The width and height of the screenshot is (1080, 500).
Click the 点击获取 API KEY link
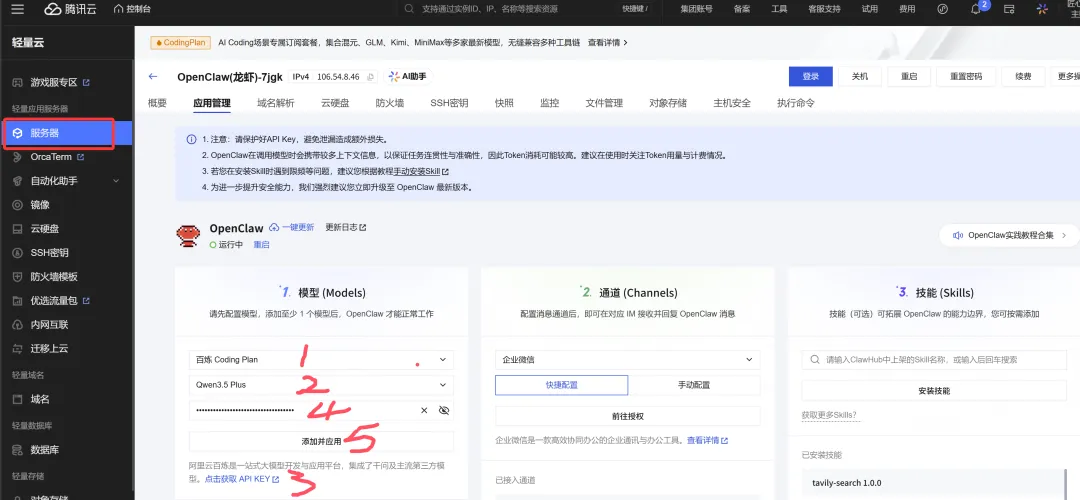click(x=242, y=479)
